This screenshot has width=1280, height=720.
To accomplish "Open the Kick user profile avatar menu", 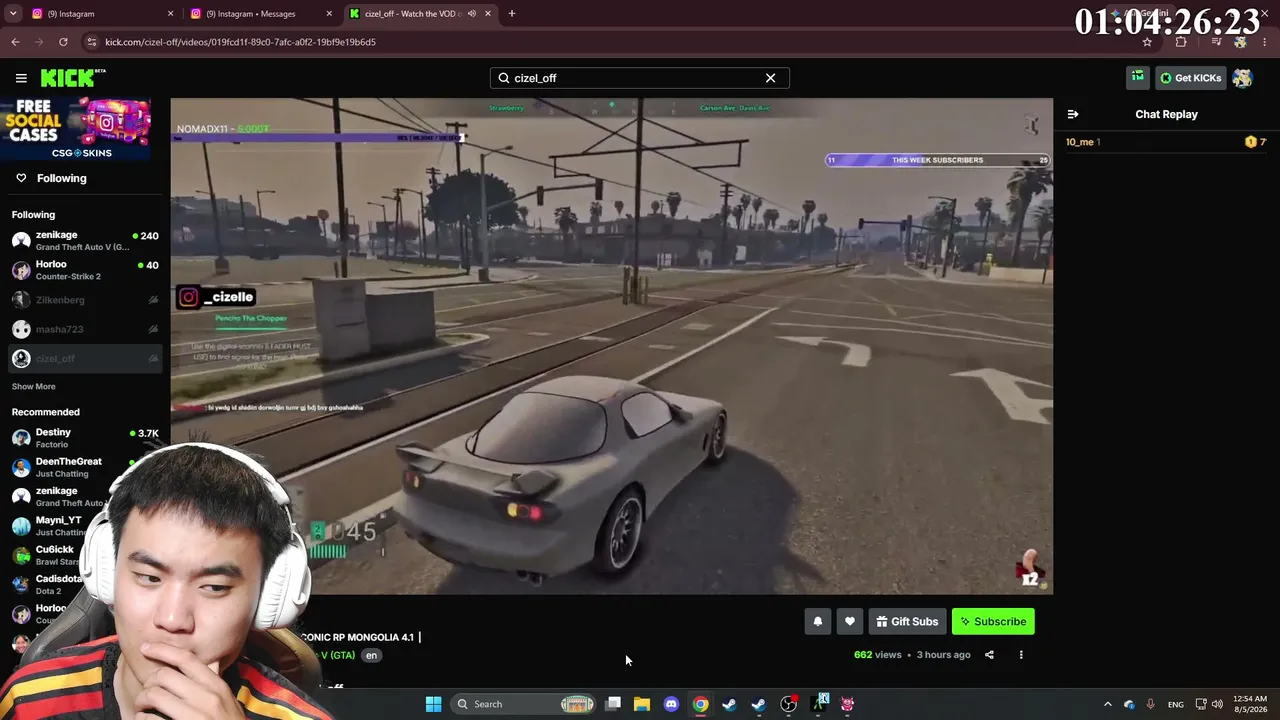I will [x=1242, y=78].
